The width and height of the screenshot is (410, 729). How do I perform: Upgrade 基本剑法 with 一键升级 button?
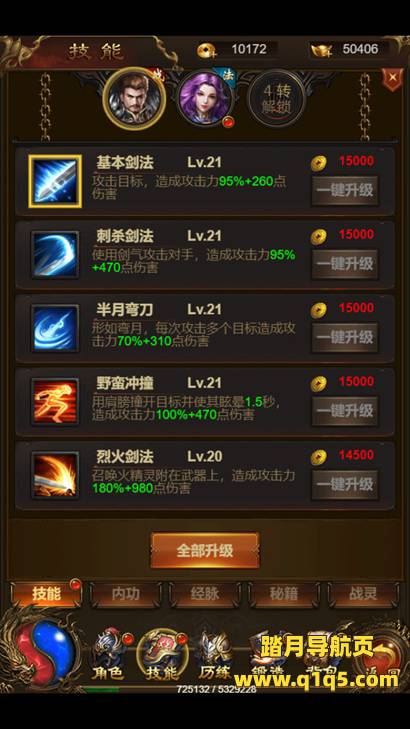[x=345, y=191]
